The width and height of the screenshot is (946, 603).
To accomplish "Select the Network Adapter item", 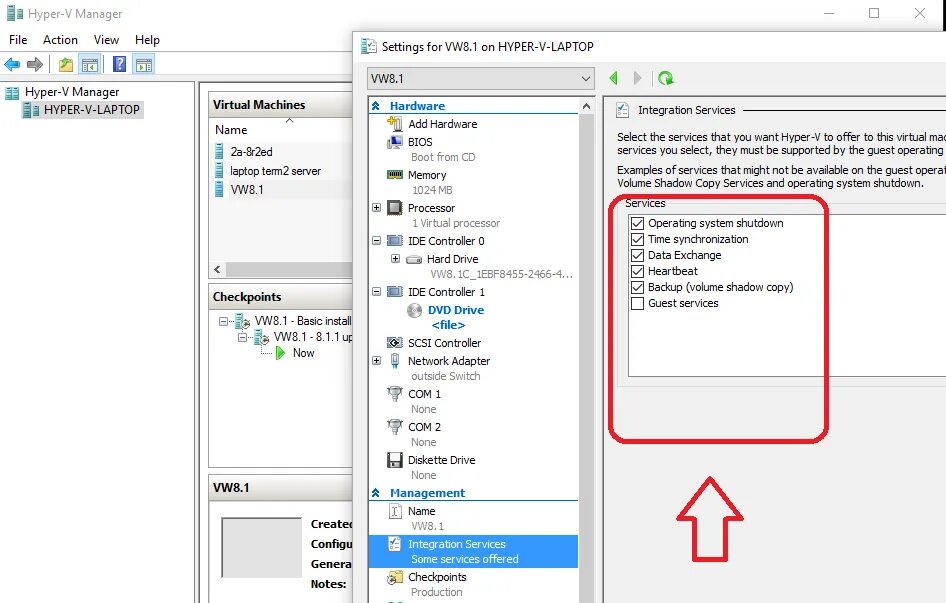I will (x=449, y=361).
